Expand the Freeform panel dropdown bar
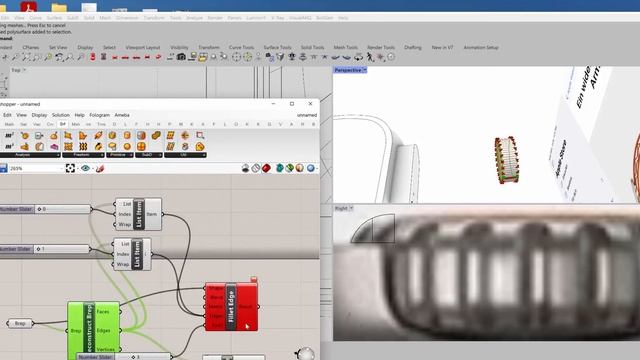Image resolution: width=640 pixels, height=360 pixels. tap(83, 155)
